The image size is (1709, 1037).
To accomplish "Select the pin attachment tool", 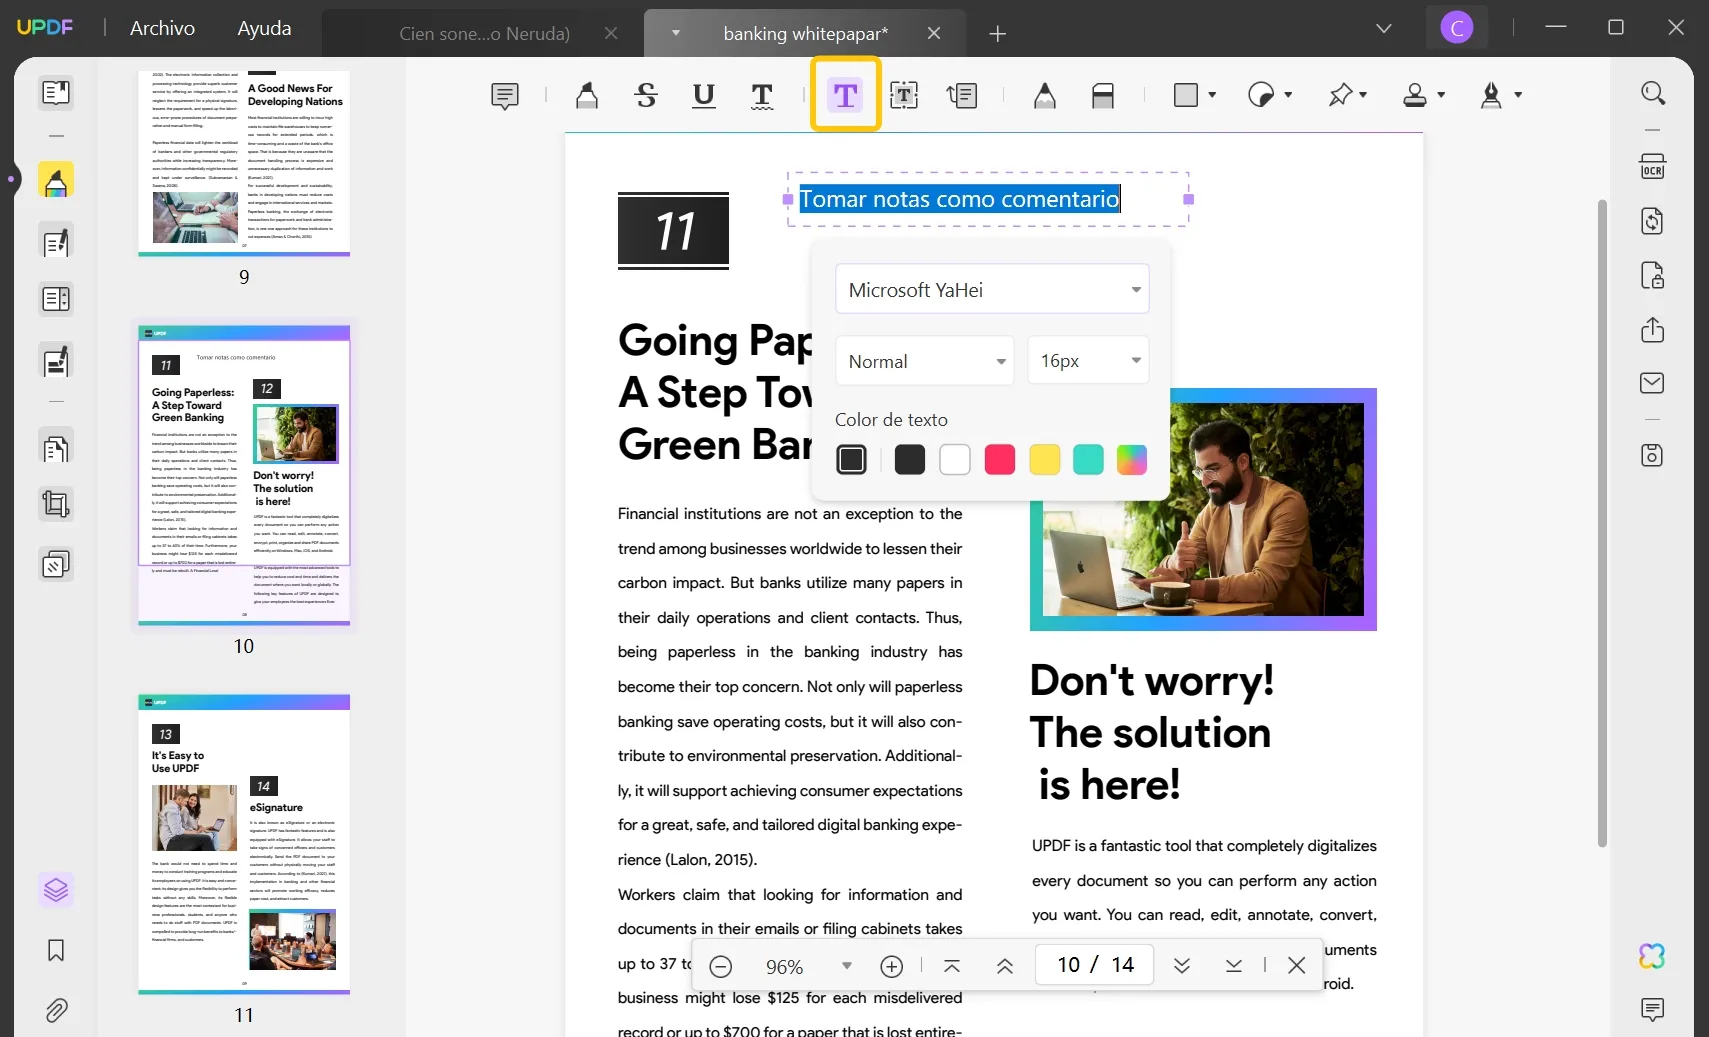I will pos(1340,95).
